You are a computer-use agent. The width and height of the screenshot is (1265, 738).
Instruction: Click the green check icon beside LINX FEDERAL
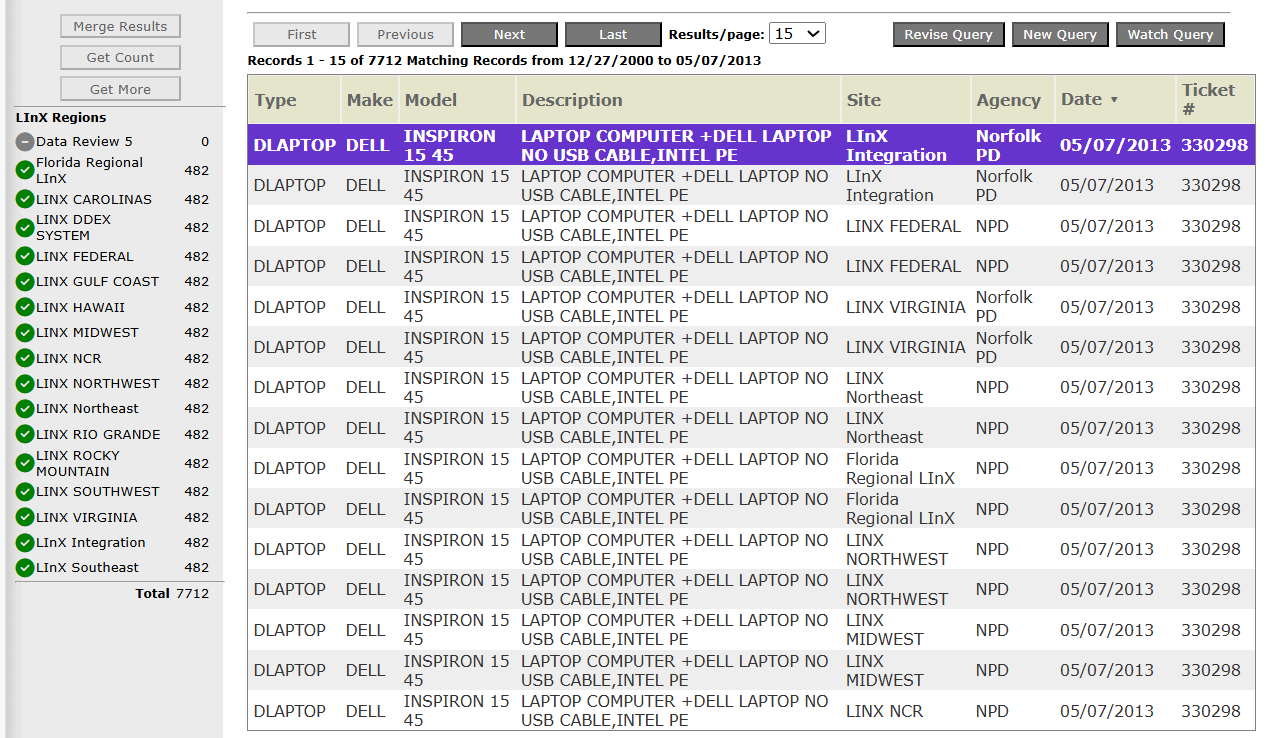pos(25,257)
